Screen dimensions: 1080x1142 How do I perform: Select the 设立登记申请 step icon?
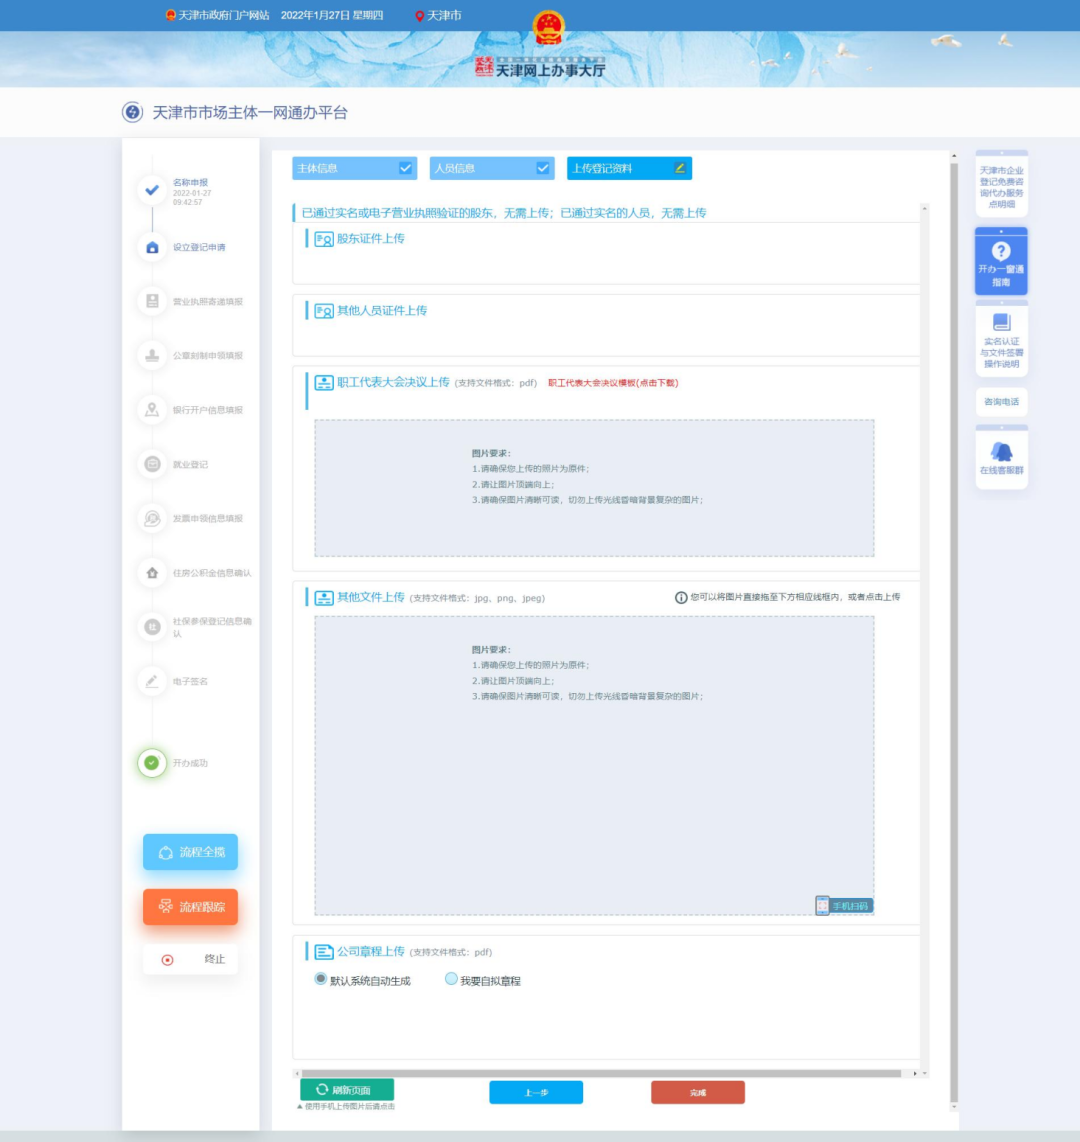151,248
